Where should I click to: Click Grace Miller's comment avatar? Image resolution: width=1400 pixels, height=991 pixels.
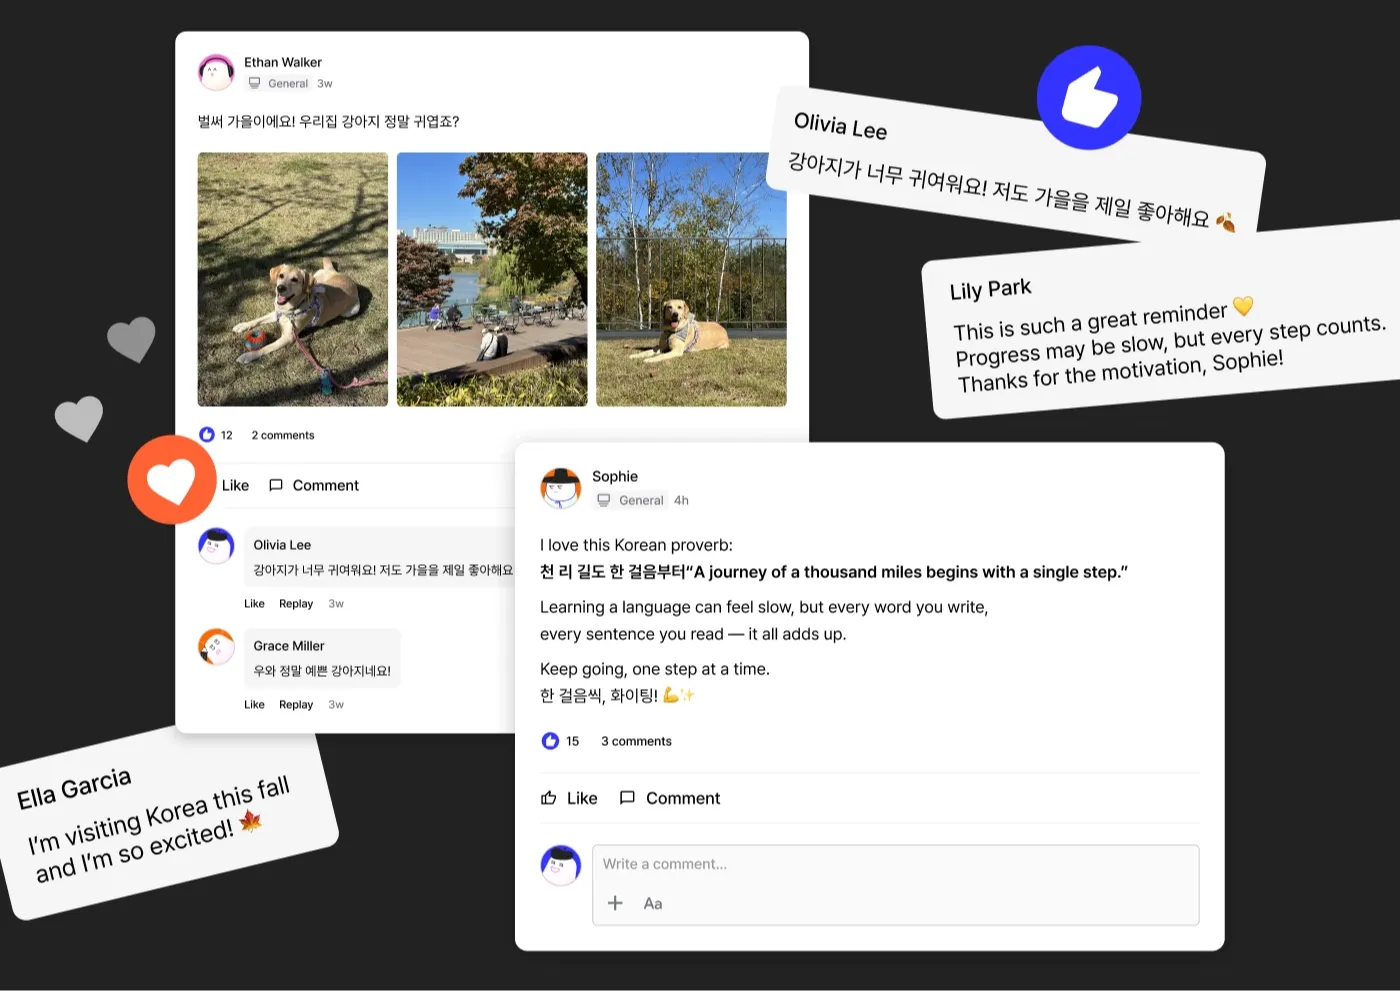tap(216, 647)
